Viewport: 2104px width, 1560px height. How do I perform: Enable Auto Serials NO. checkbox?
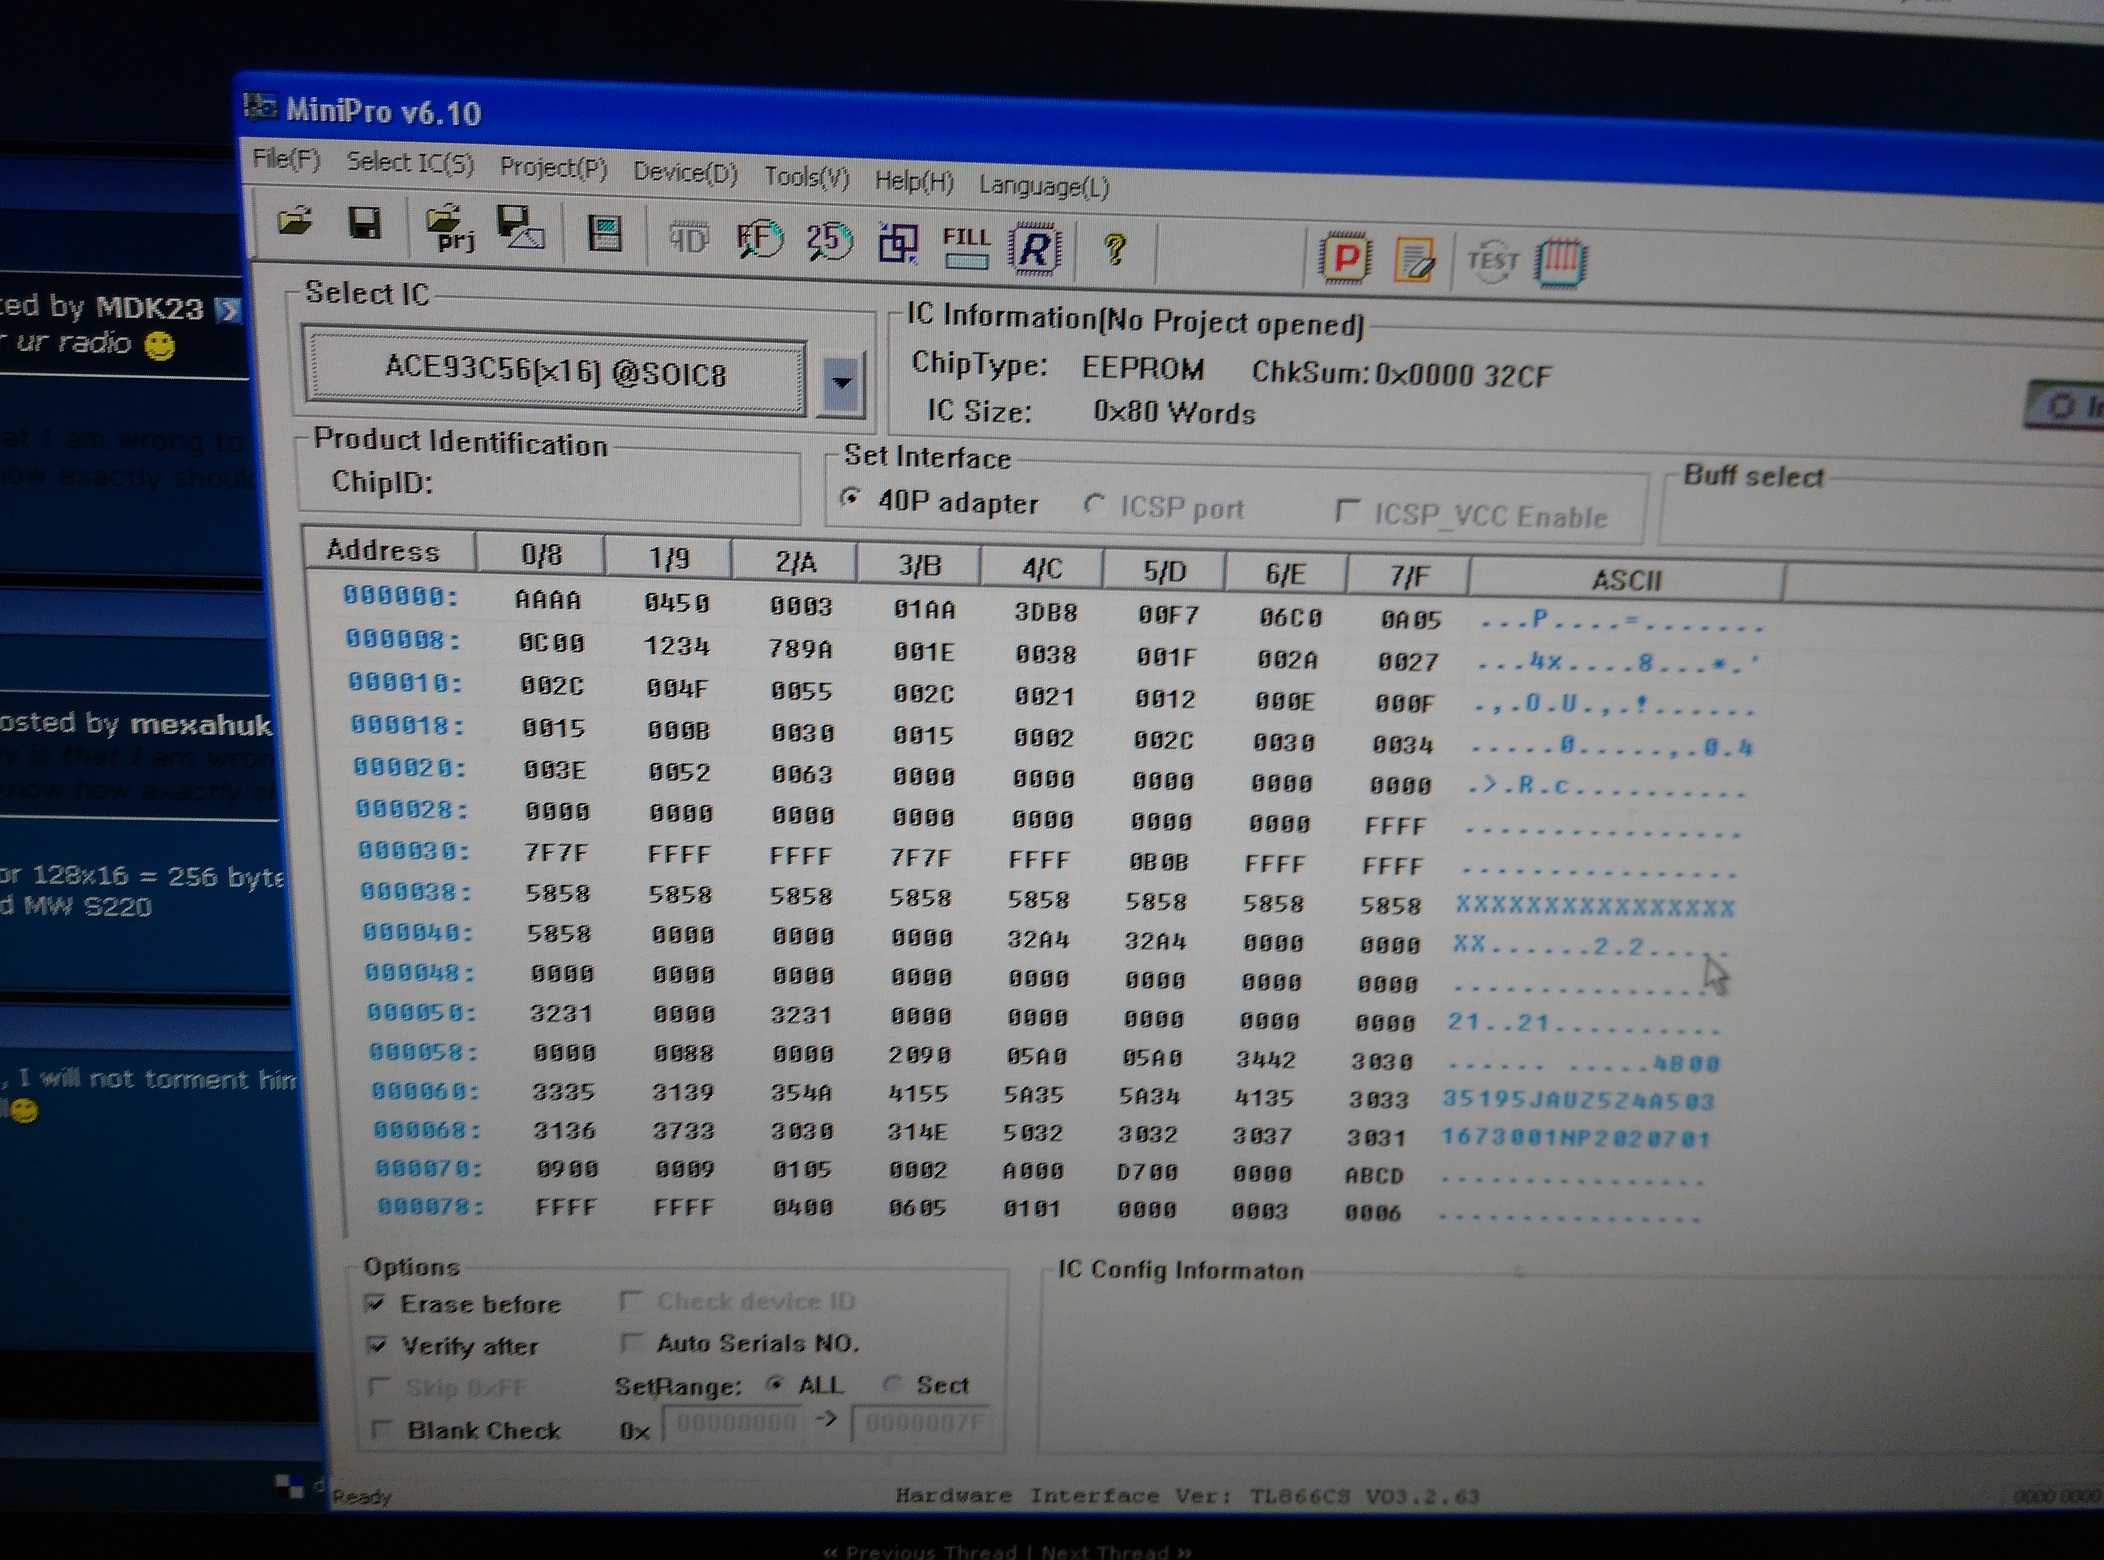[x=631, y=1342]
